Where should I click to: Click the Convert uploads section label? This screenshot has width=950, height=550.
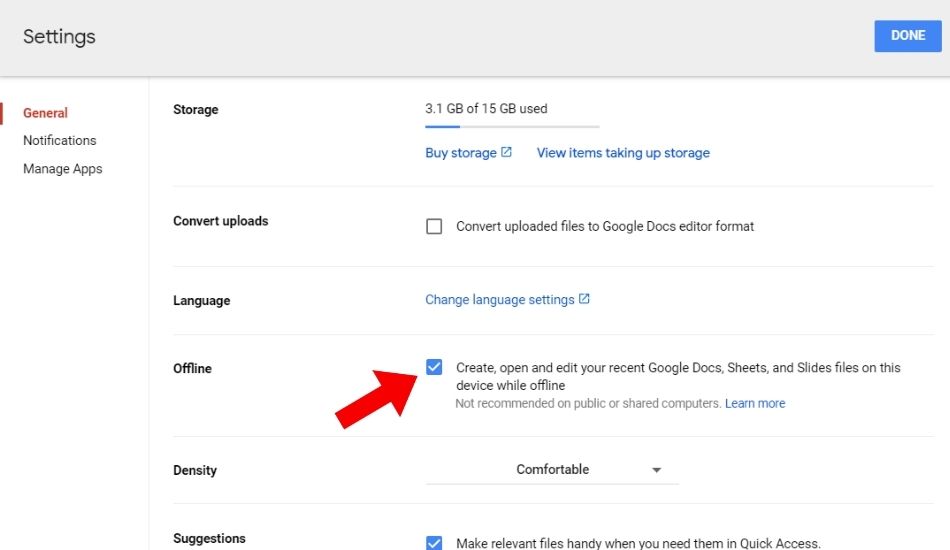(221, 221)
